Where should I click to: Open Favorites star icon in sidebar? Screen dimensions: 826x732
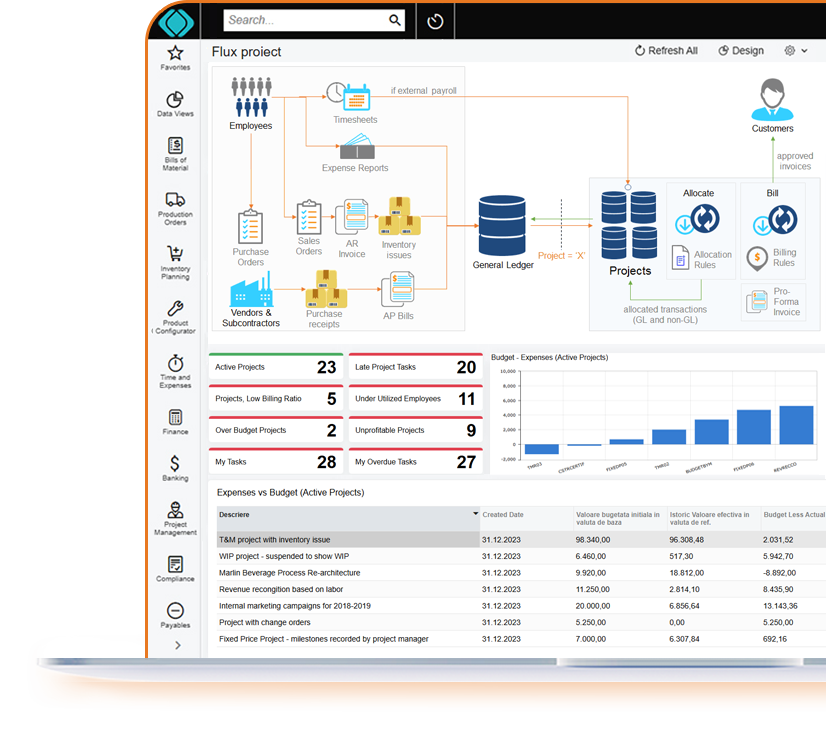coord(175,54)
